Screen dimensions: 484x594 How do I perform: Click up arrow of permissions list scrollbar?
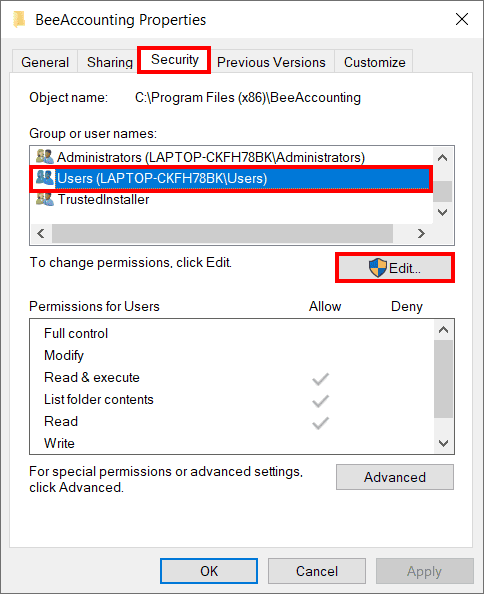pos(443,330)
